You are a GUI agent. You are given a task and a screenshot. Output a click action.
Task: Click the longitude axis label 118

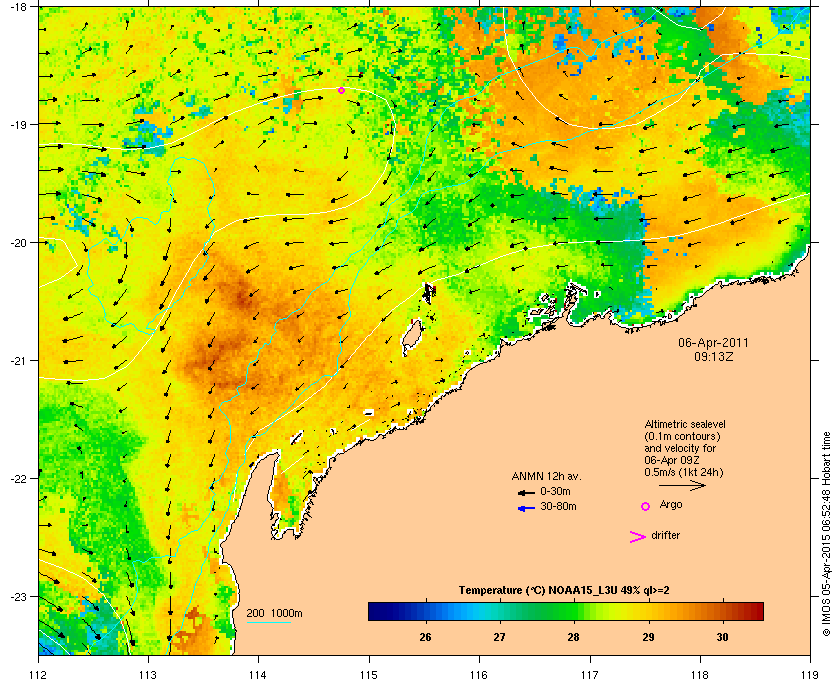[x=700, y=675]
